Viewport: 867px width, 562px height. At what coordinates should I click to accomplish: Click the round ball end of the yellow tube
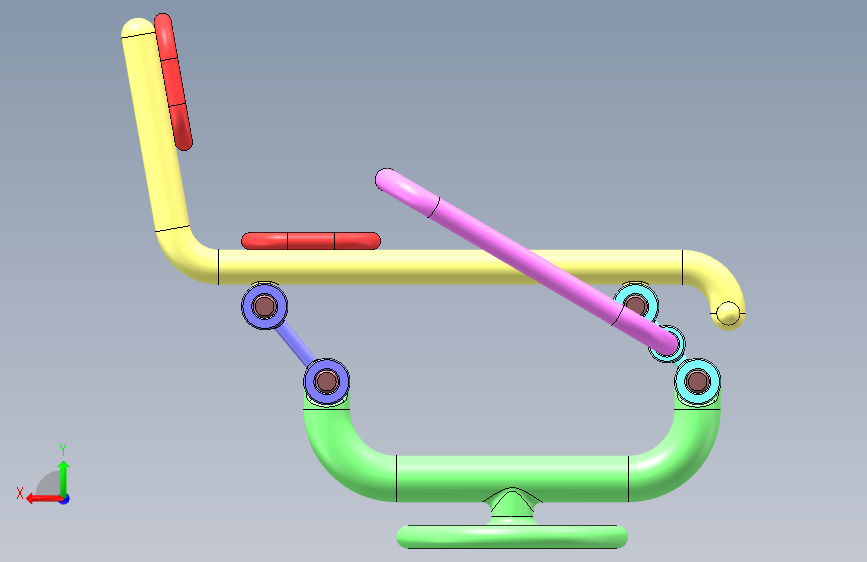(x=728, y=313)
